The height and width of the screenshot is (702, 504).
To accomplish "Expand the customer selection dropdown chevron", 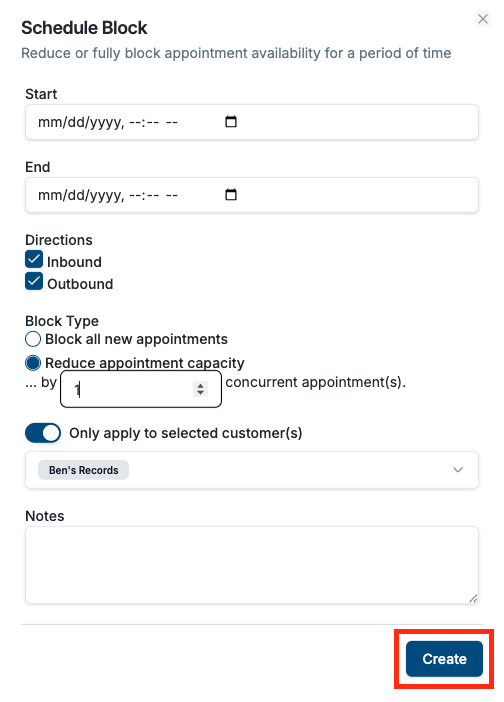I will 457,470.
